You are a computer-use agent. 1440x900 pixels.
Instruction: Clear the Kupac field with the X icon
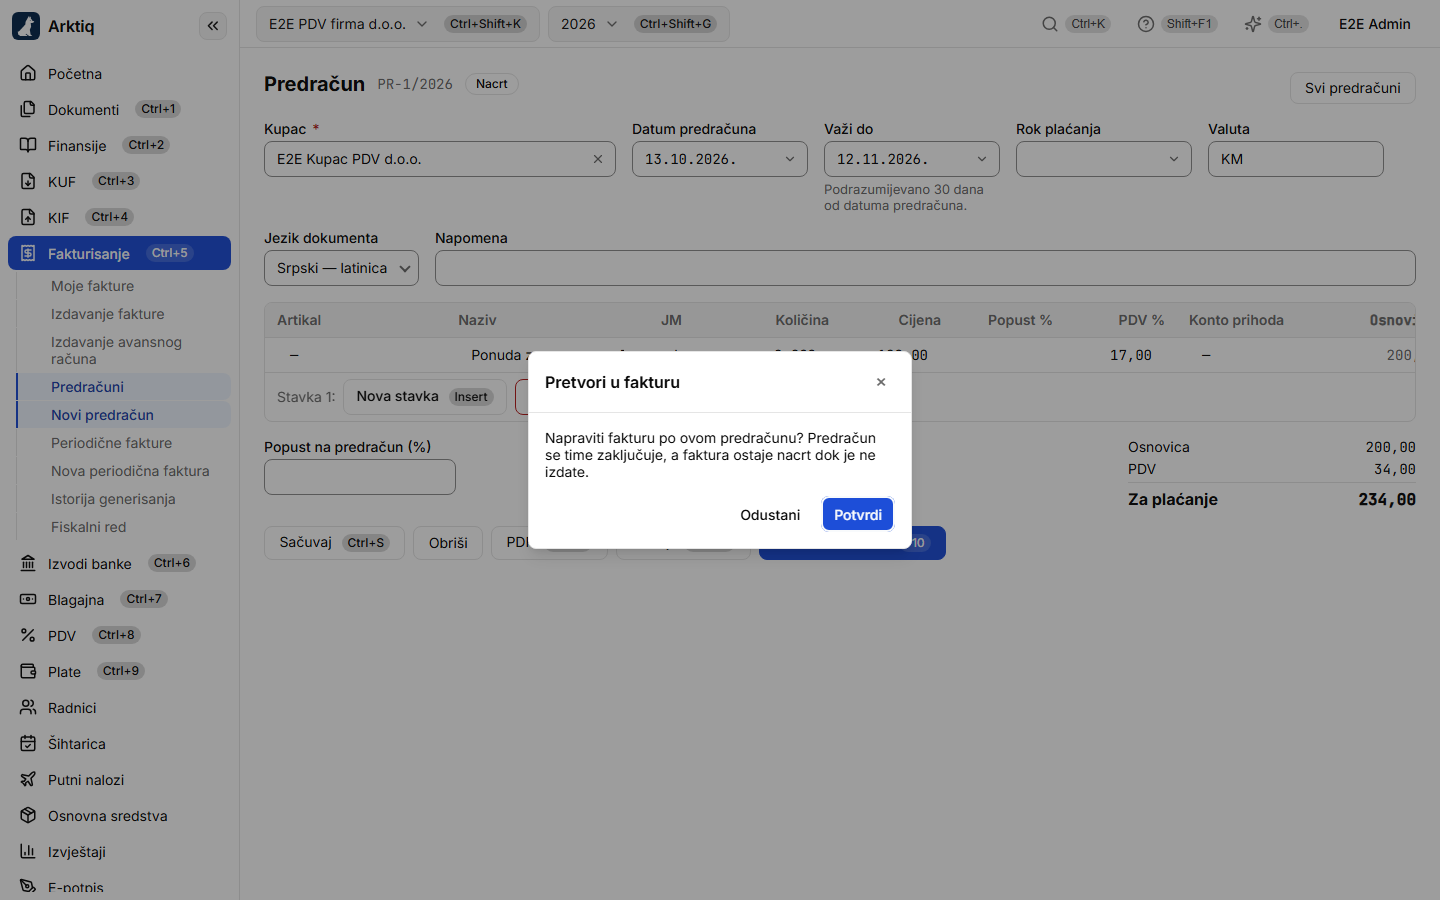click(x=598, y=159)
